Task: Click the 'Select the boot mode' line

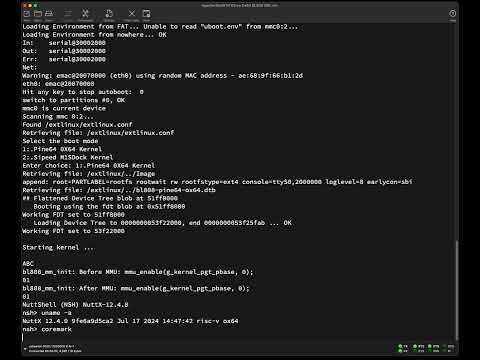Action: (60, 141)
